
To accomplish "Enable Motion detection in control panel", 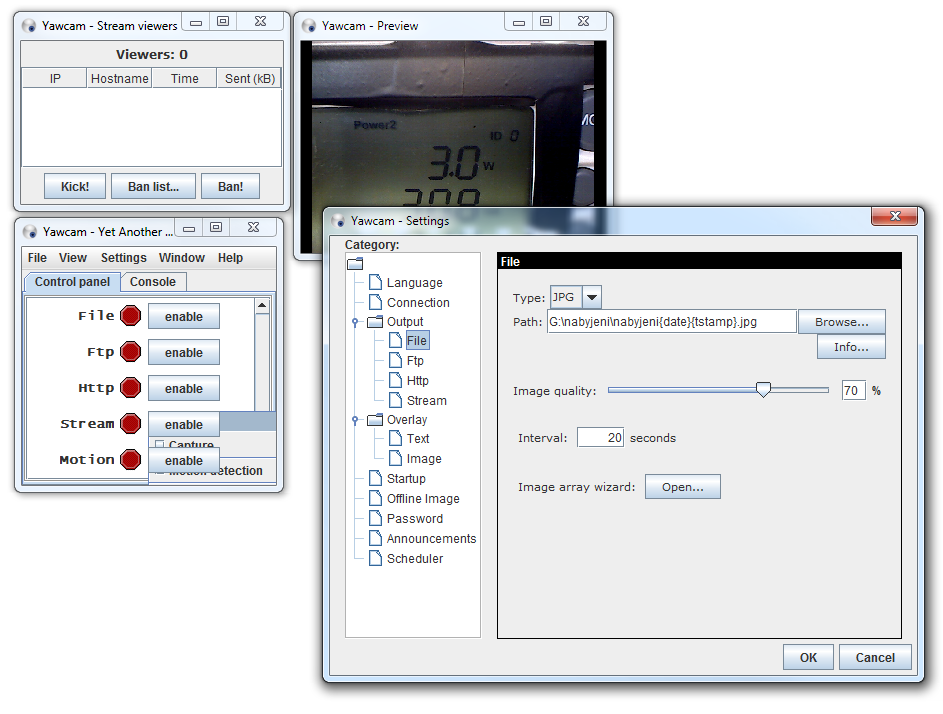I will (x=184, y=461).
